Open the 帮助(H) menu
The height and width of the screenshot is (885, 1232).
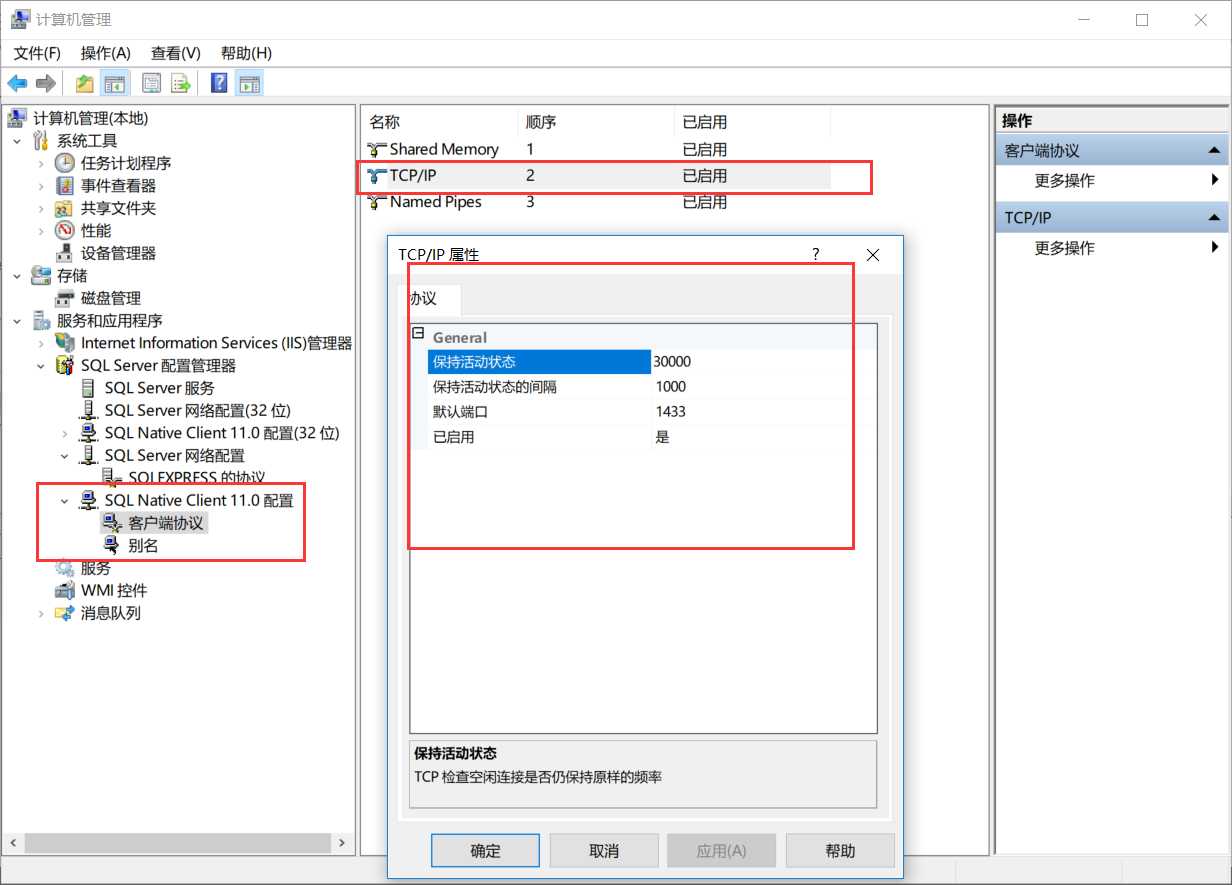(x=246, y=53)
